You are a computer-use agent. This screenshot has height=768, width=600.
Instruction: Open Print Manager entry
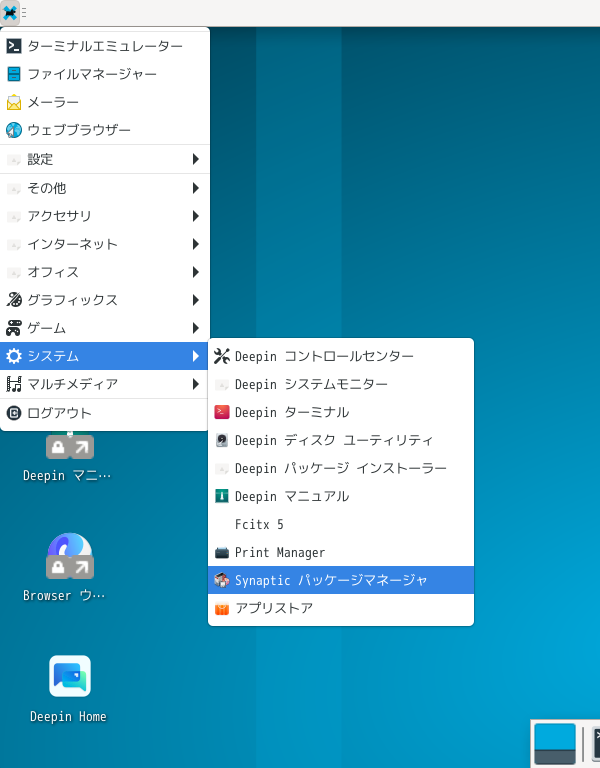point(341,552)
